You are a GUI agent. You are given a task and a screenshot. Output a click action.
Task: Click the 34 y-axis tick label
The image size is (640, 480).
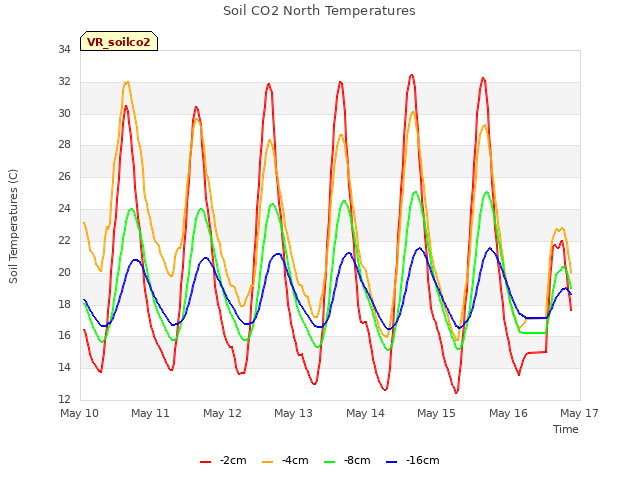point(64,50)
